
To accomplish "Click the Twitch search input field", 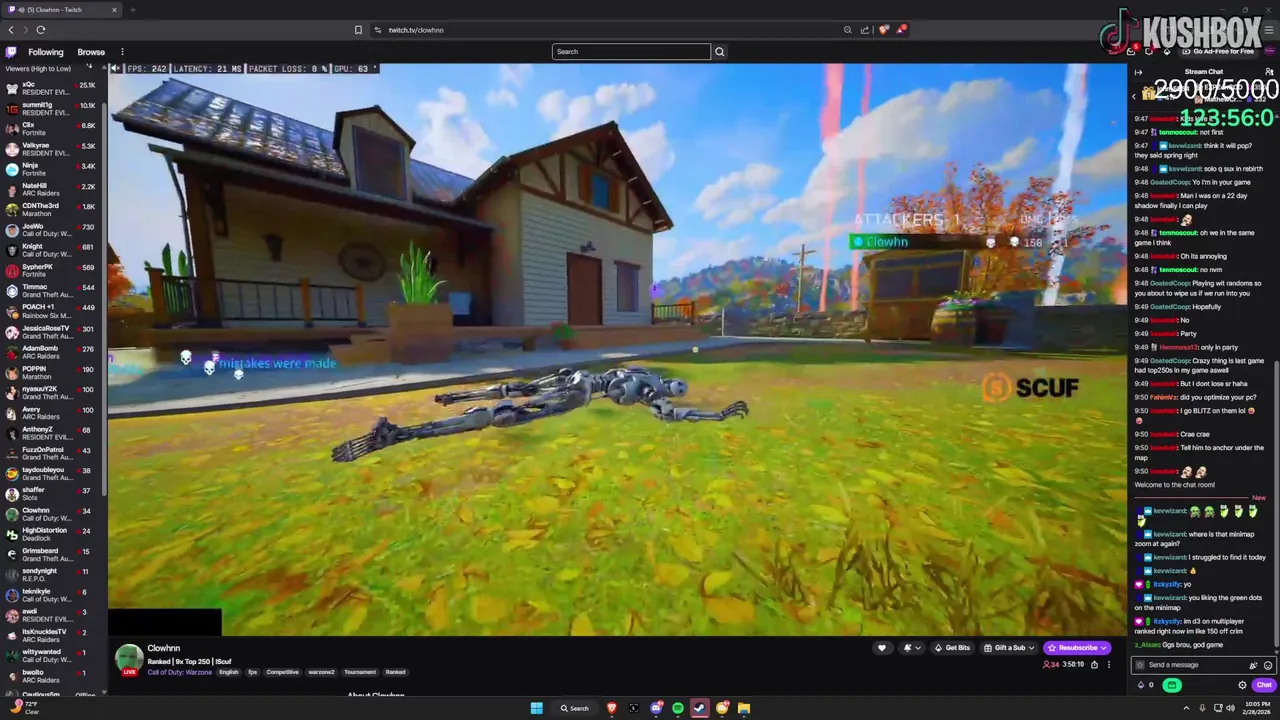I will point(631,52).
